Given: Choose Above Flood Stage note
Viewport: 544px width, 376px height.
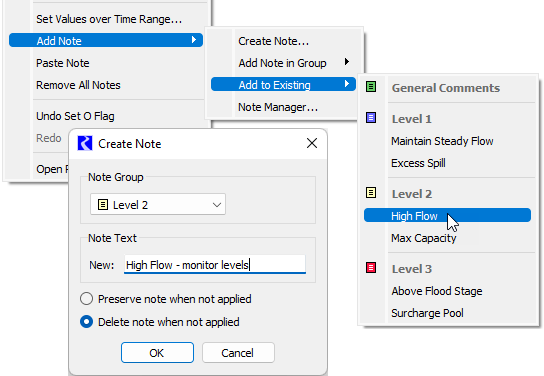Looking at the screenshot, I should coord(437,291).
